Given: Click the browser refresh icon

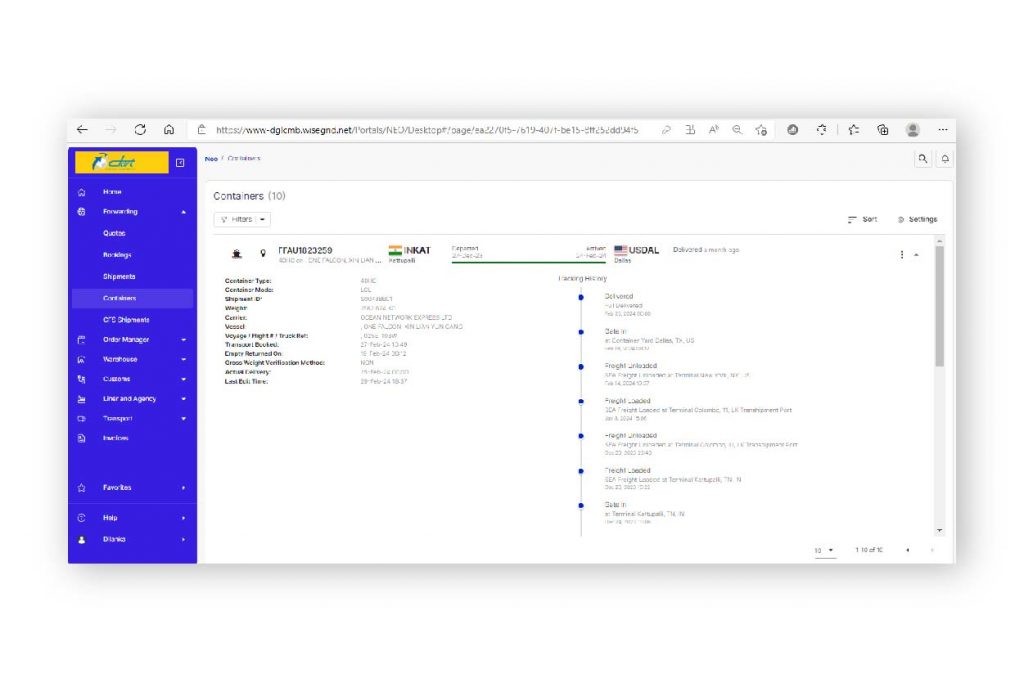Looking at the screenshot, I should point(140,130).
